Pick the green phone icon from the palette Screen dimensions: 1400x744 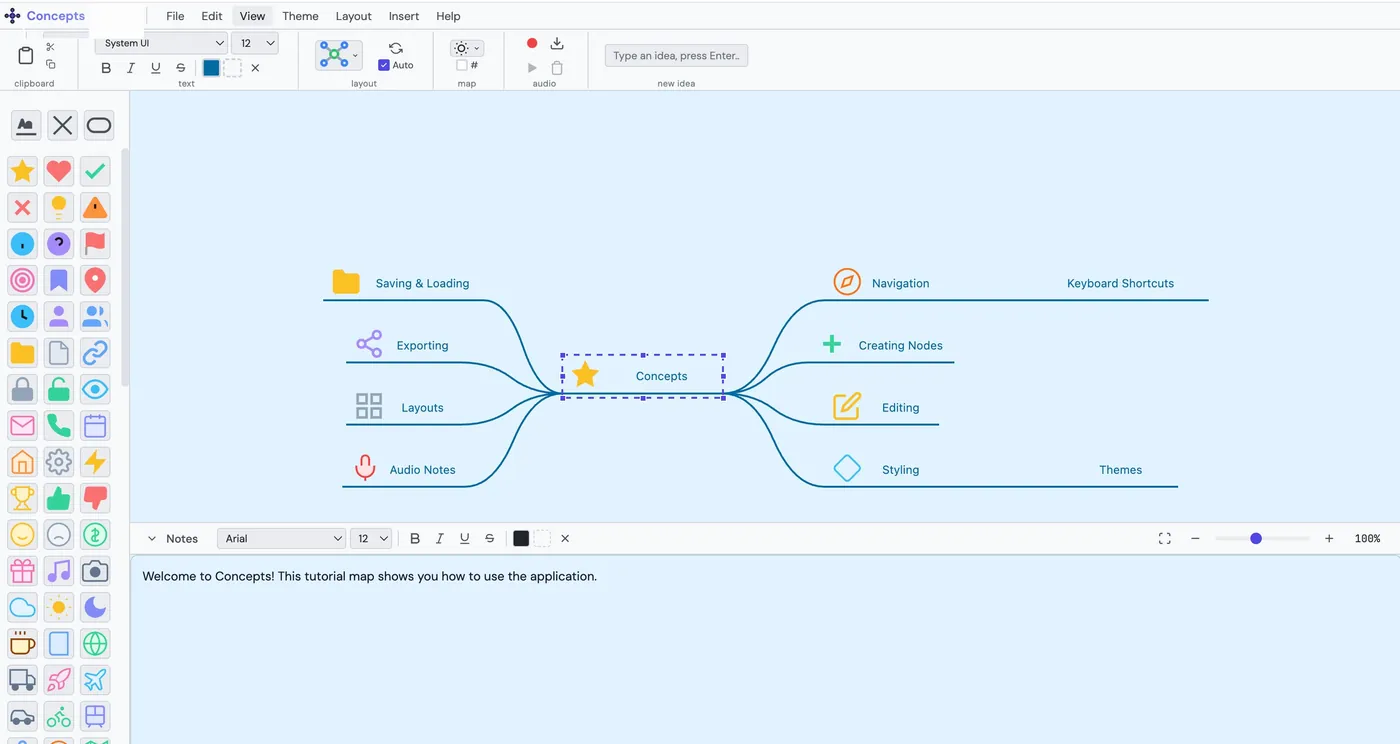(x=59, y=425)
